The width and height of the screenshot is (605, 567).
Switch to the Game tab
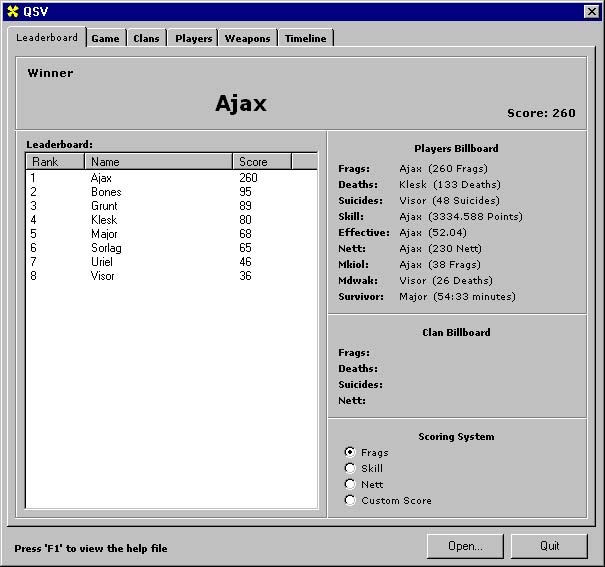tap(105, 38)
